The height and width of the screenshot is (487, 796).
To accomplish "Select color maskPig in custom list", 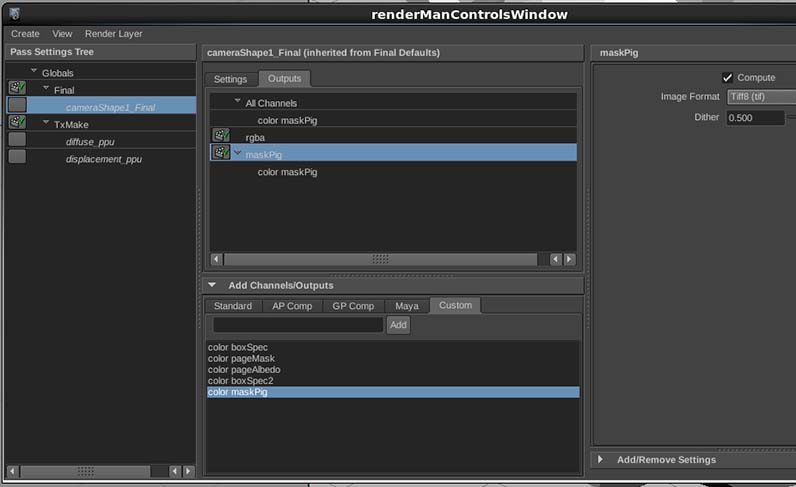I will 393,392.
